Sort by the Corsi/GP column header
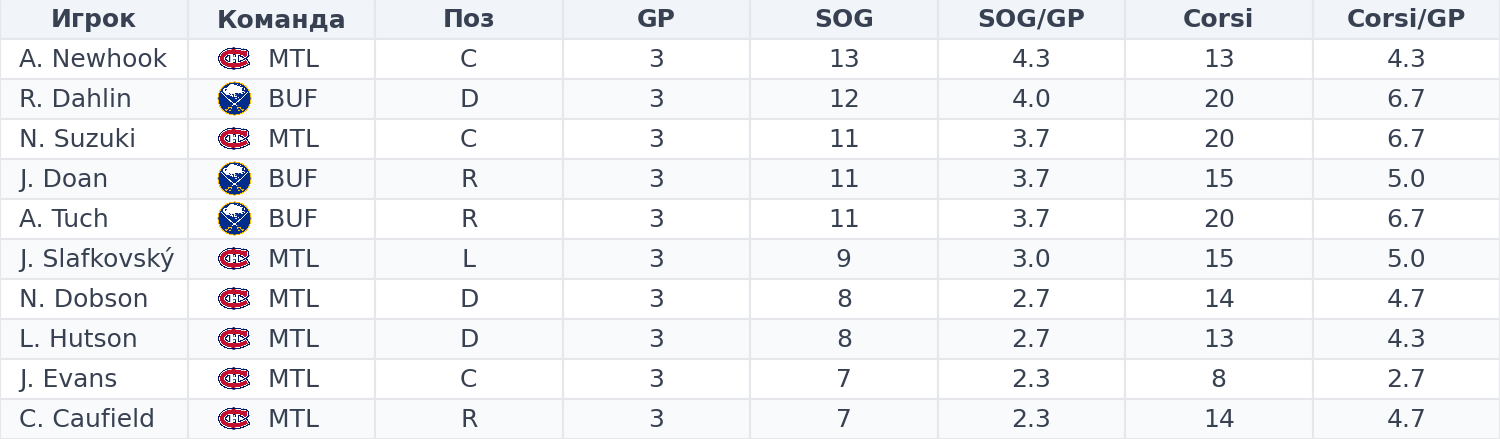This screenshot has width=1500, height=439. (1406, 19)
